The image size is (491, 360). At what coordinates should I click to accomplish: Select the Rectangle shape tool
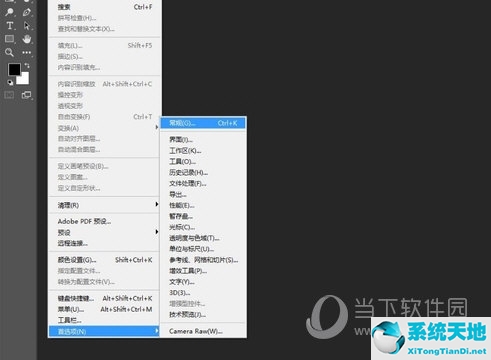pyautogui.click(x=9, y=39)
